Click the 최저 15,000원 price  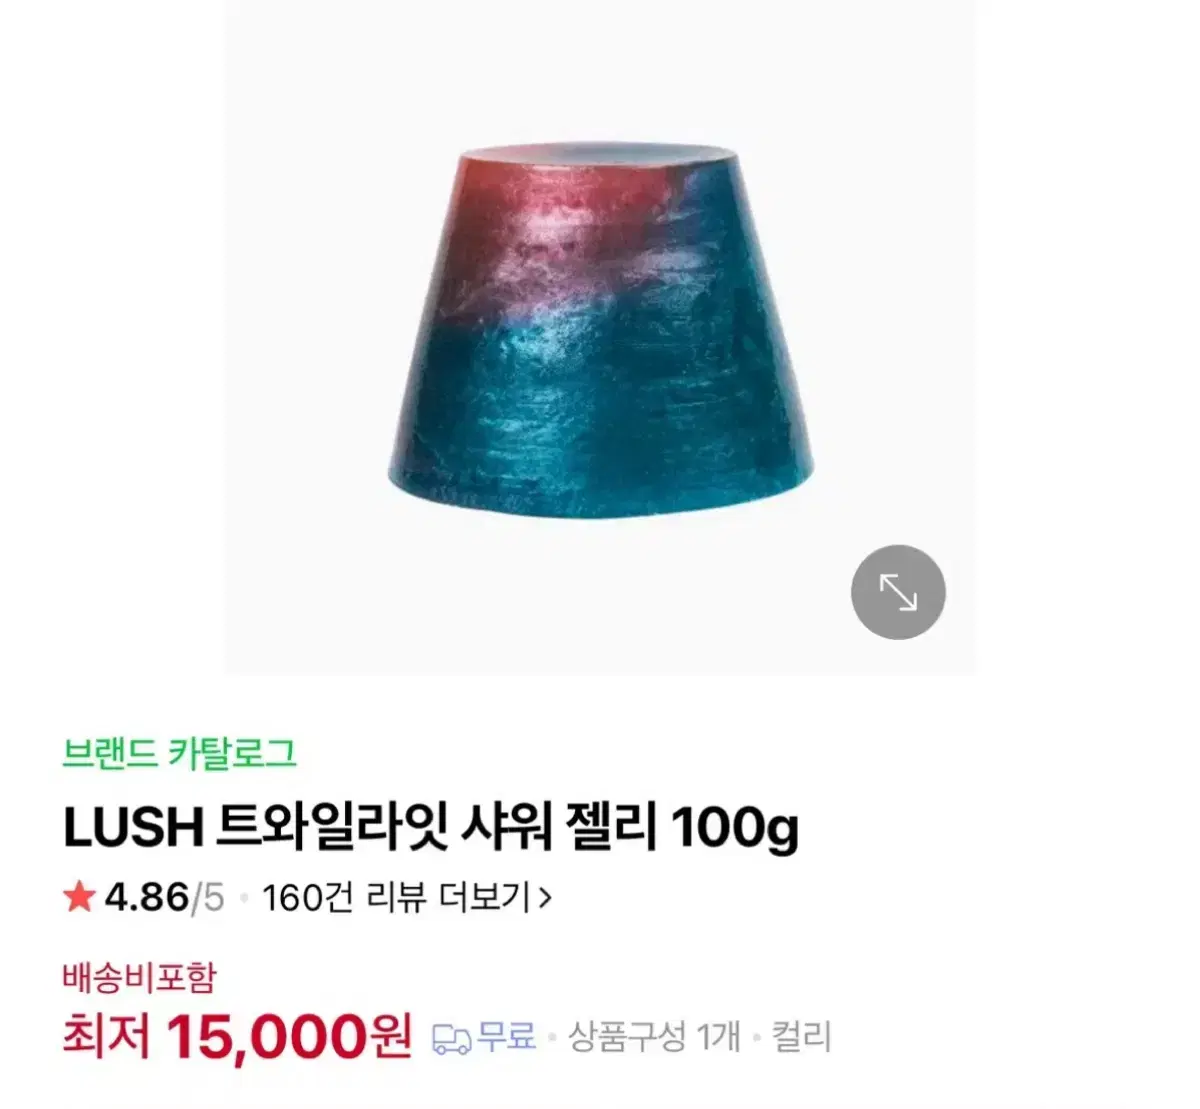click(x=237, y=1036)
